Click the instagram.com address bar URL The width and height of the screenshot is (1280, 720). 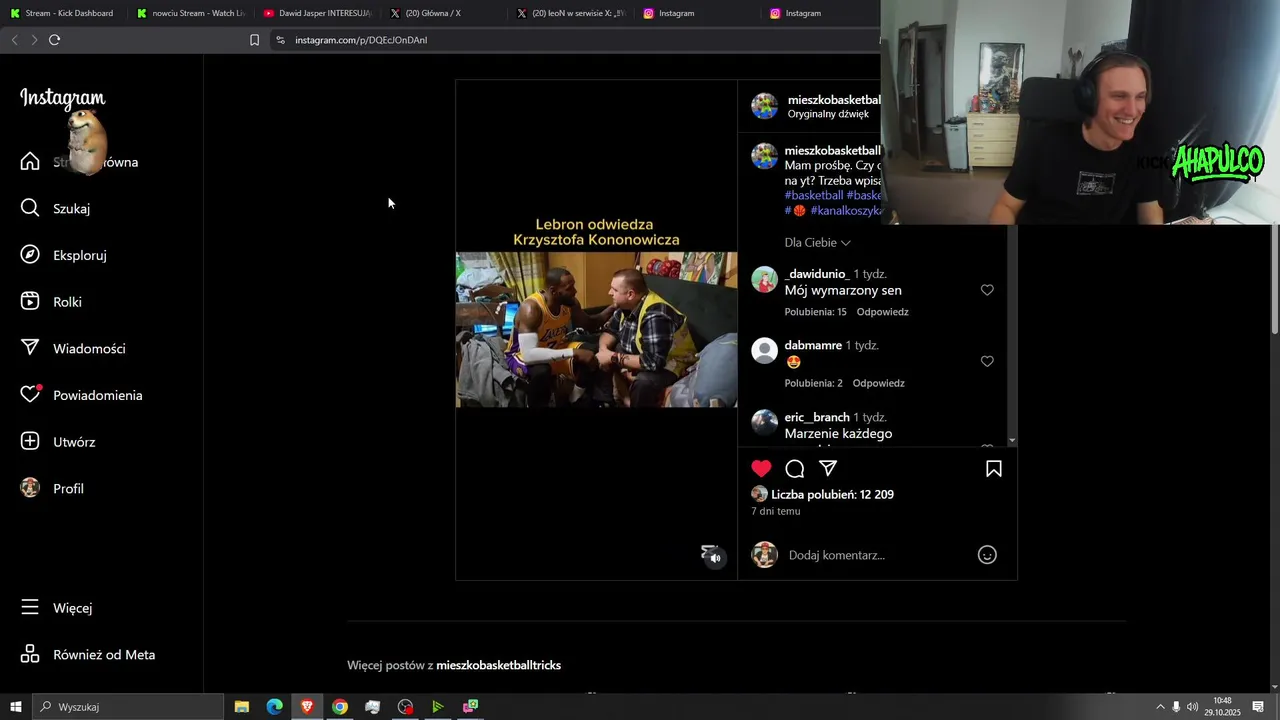point(361,40)
